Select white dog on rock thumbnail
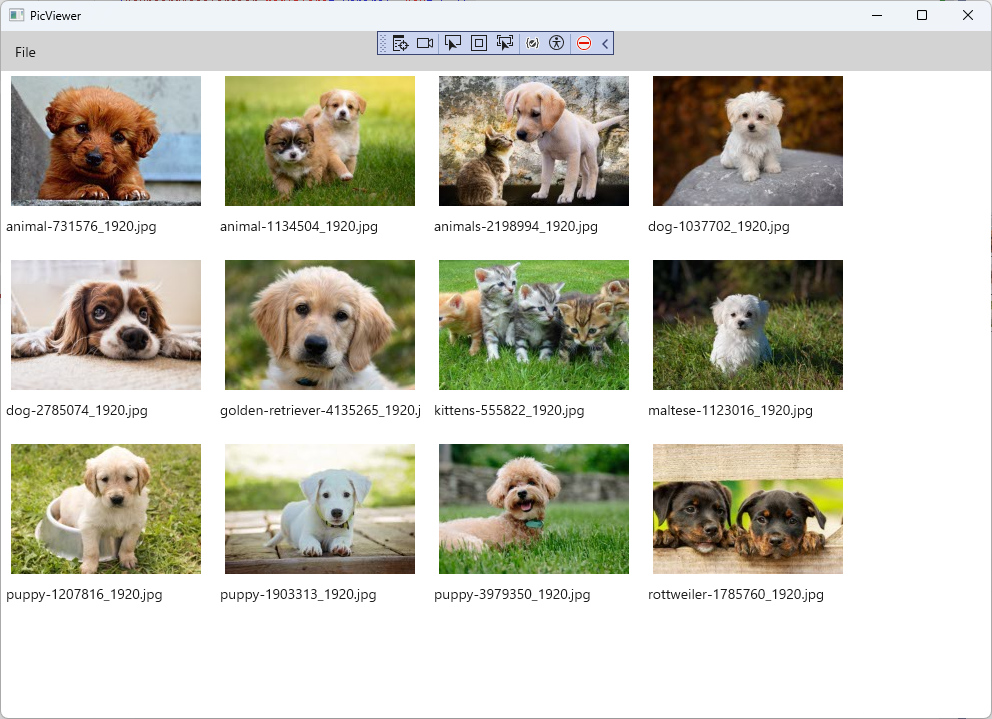The image size is (992, 719). (747, 141)
